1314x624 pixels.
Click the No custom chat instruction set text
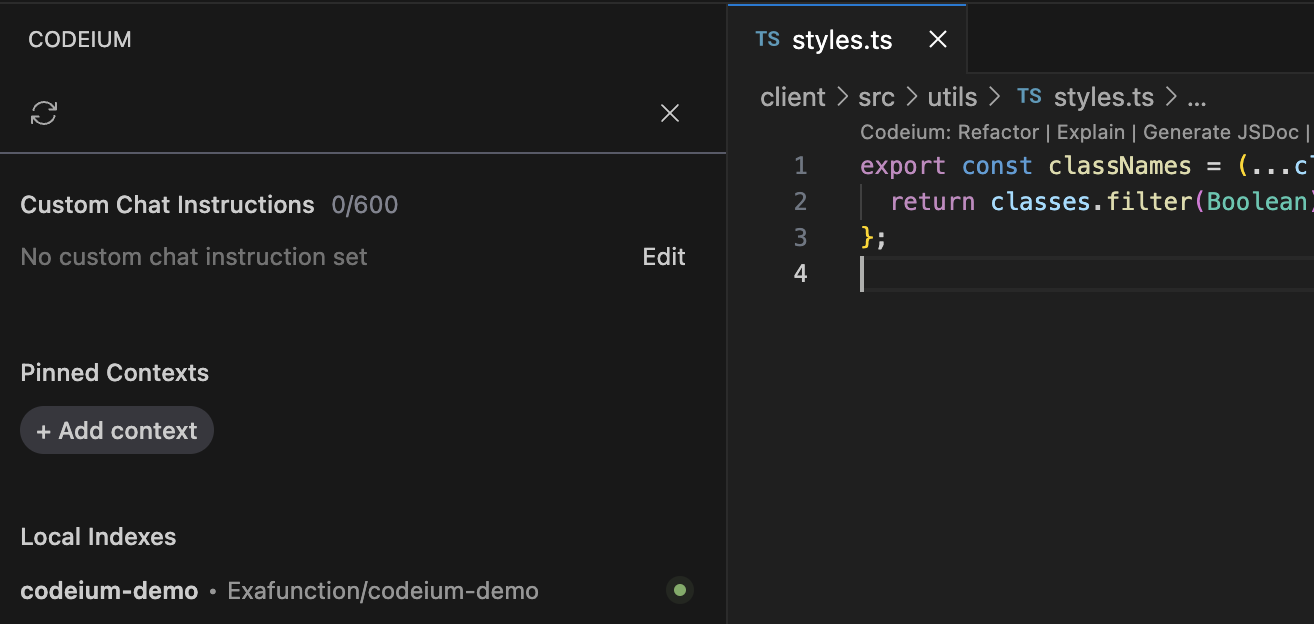click(194, 257)
